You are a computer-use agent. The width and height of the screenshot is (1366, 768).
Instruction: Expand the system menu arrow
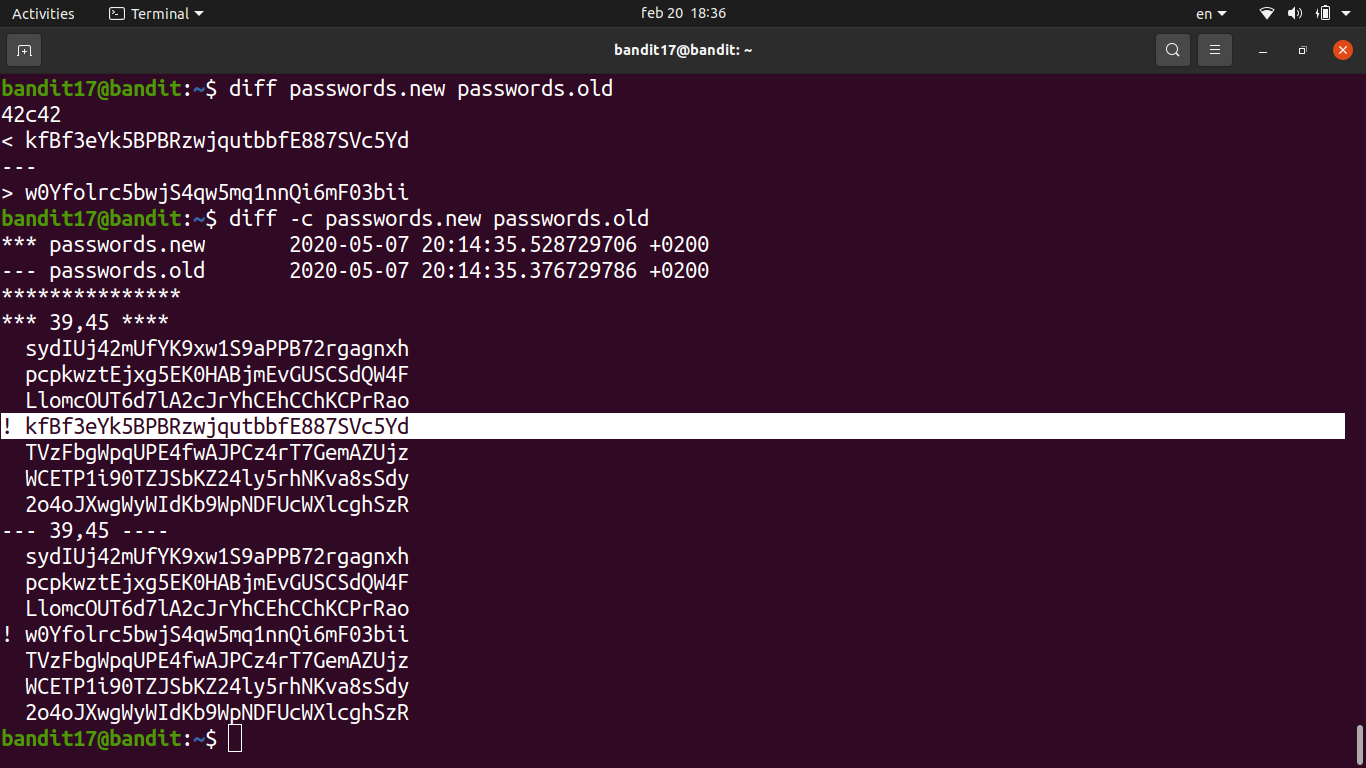[1348, 14]
